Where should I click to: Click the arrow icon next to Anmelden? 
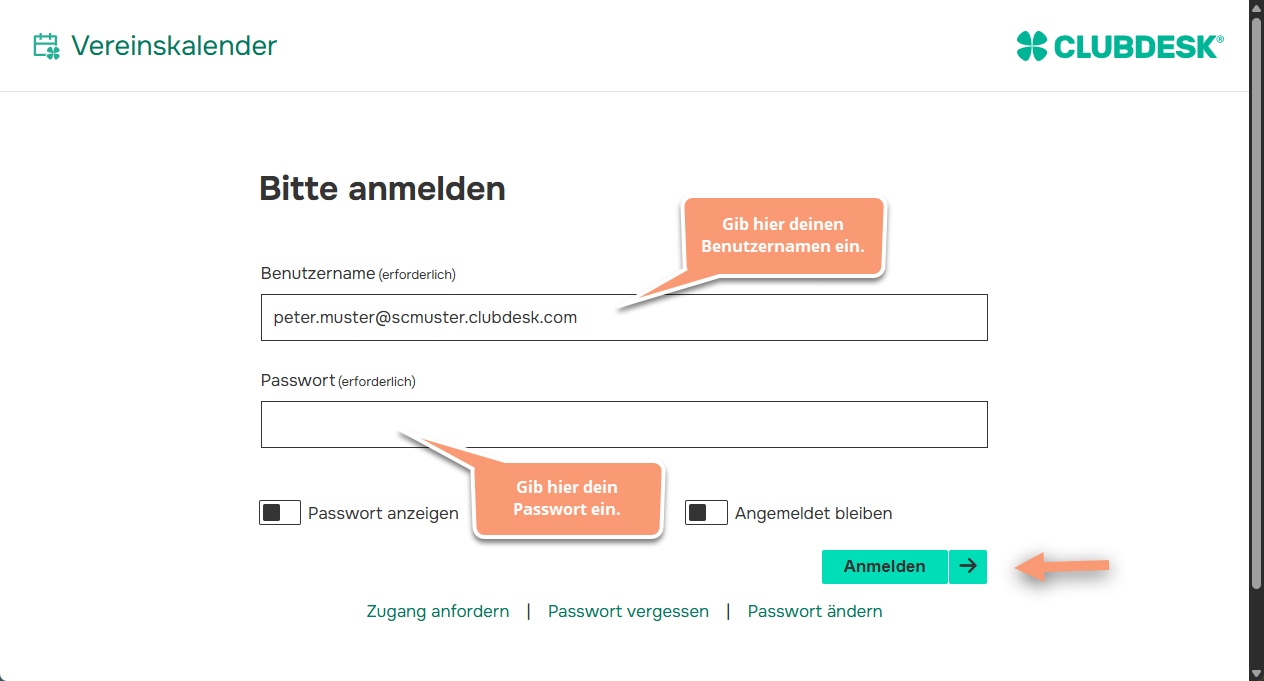pyautogui.click(x=967, y=566)
